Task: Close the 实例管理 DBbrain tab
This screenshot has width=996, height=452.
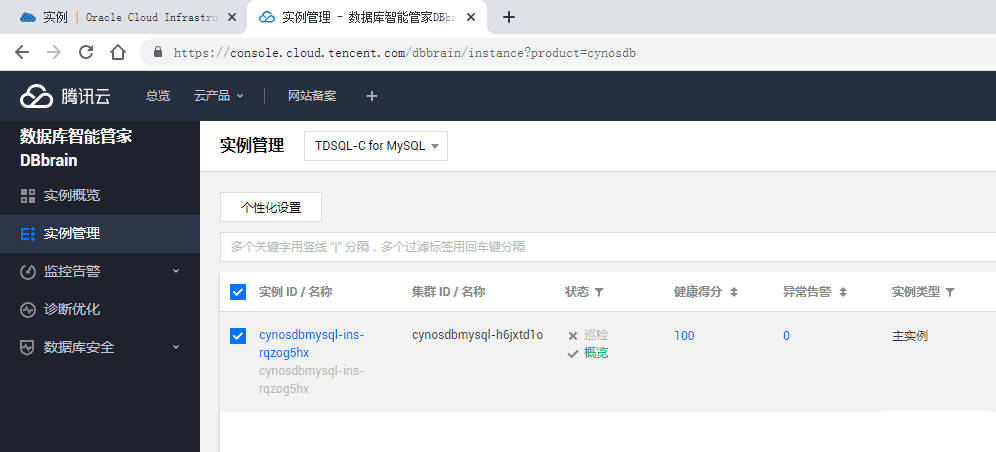Action: coord(471,17)
